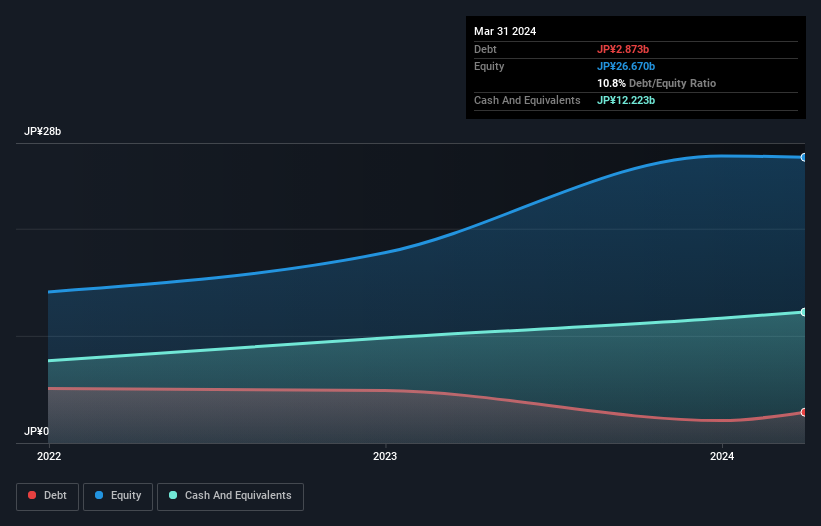Click the teal Cash legend dot
Image resolution: width=821 pixels, height=526 pixels.
[x=173, y=495]
